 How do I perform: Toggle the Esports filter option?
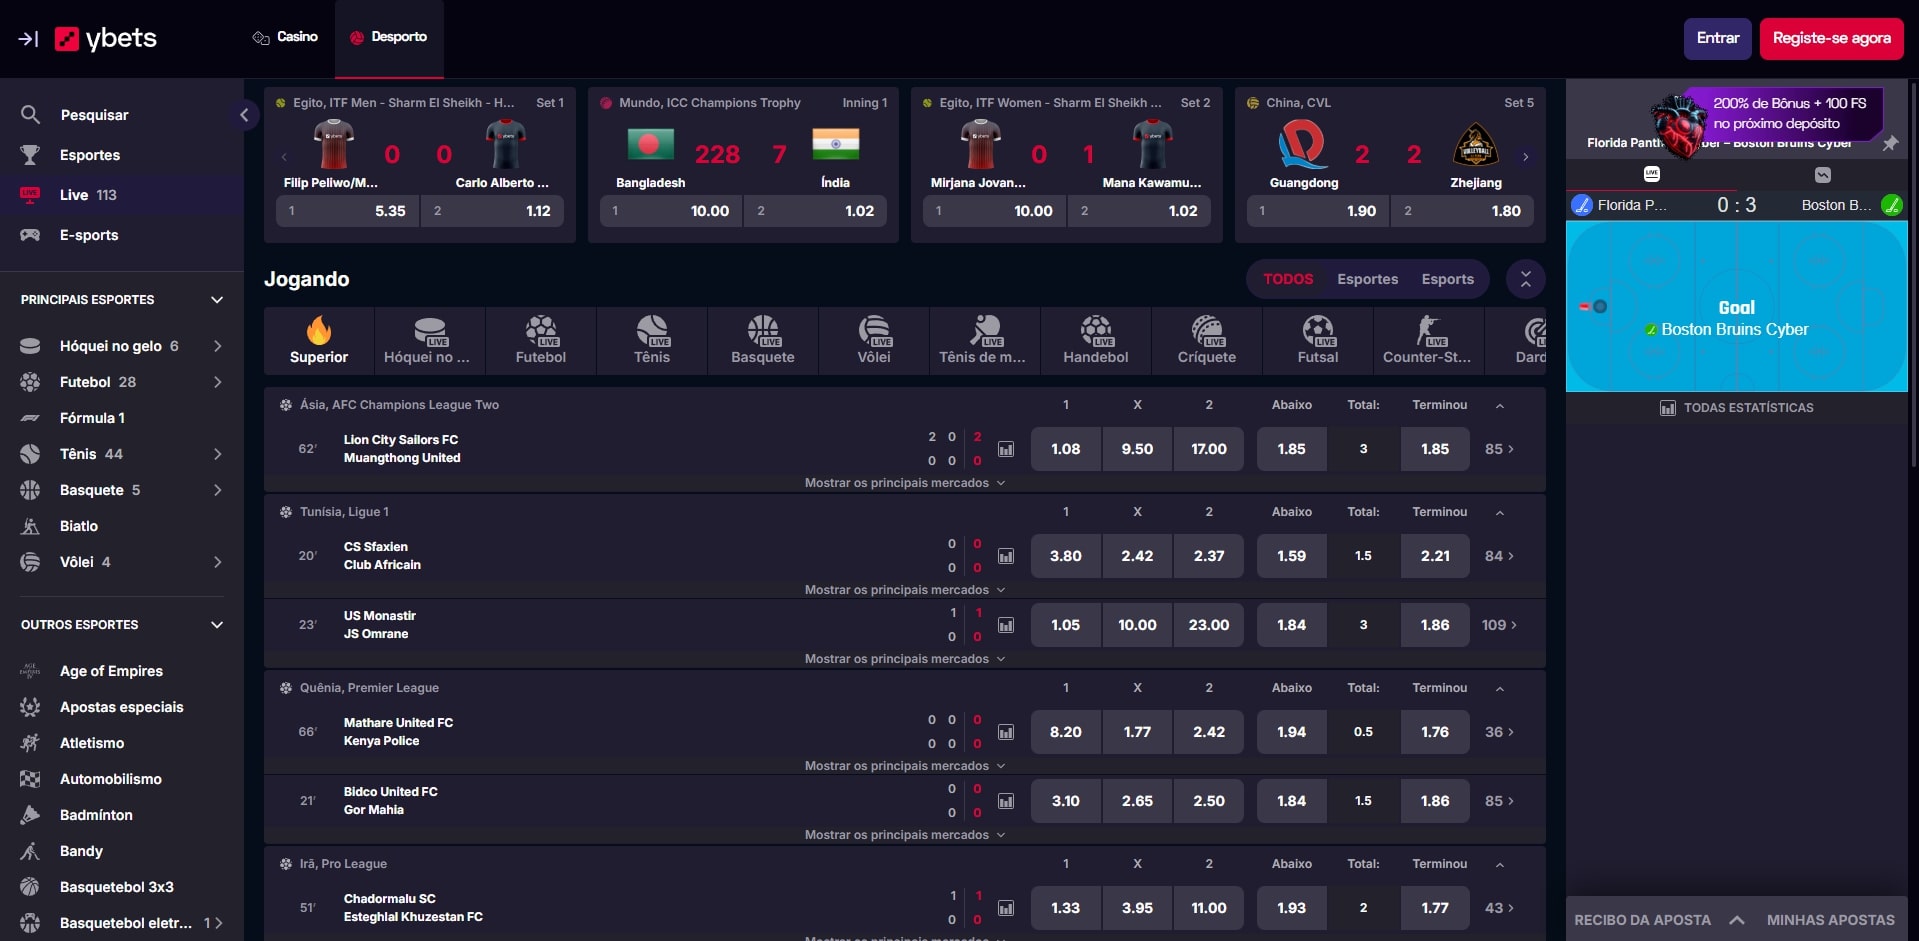pyautogui.click(x=1447, y=279)
